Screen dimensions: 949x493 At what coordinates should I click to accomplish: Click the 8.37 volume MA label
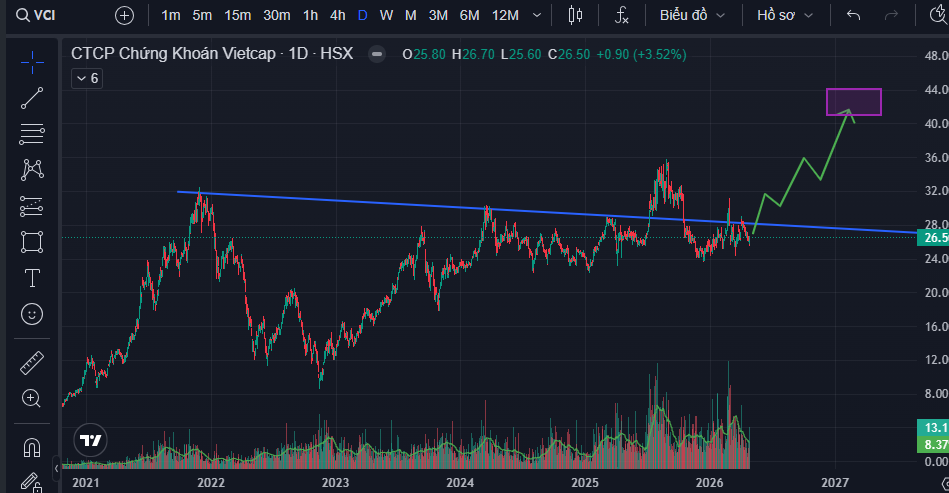pos(933,444)
